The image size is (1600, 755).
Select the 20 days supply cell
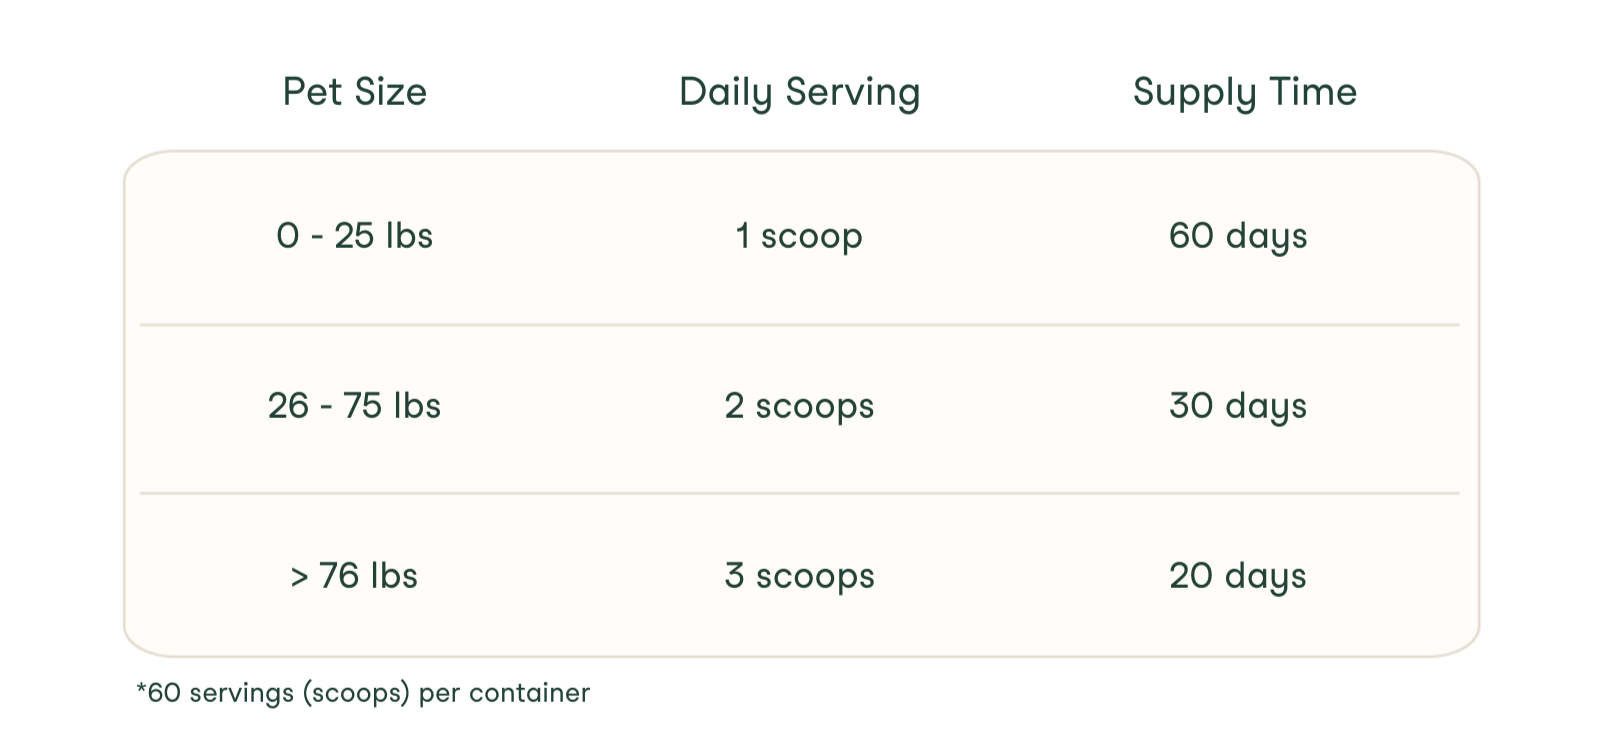pyautogui.click(x=1238, y=576)
